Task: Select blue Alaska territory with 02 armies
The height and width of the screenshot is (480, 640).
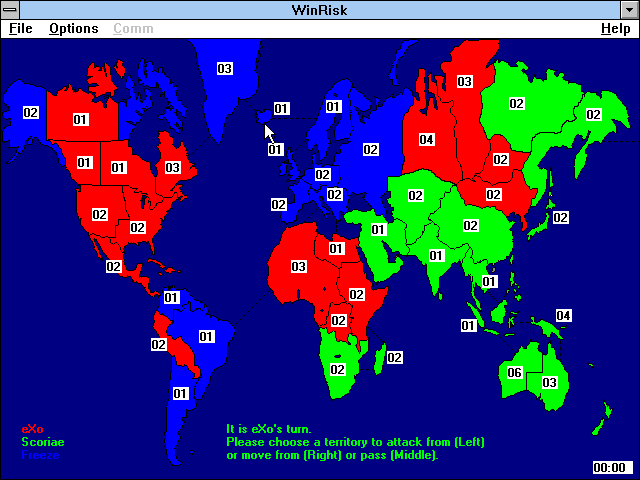Action: pos(31,113)
